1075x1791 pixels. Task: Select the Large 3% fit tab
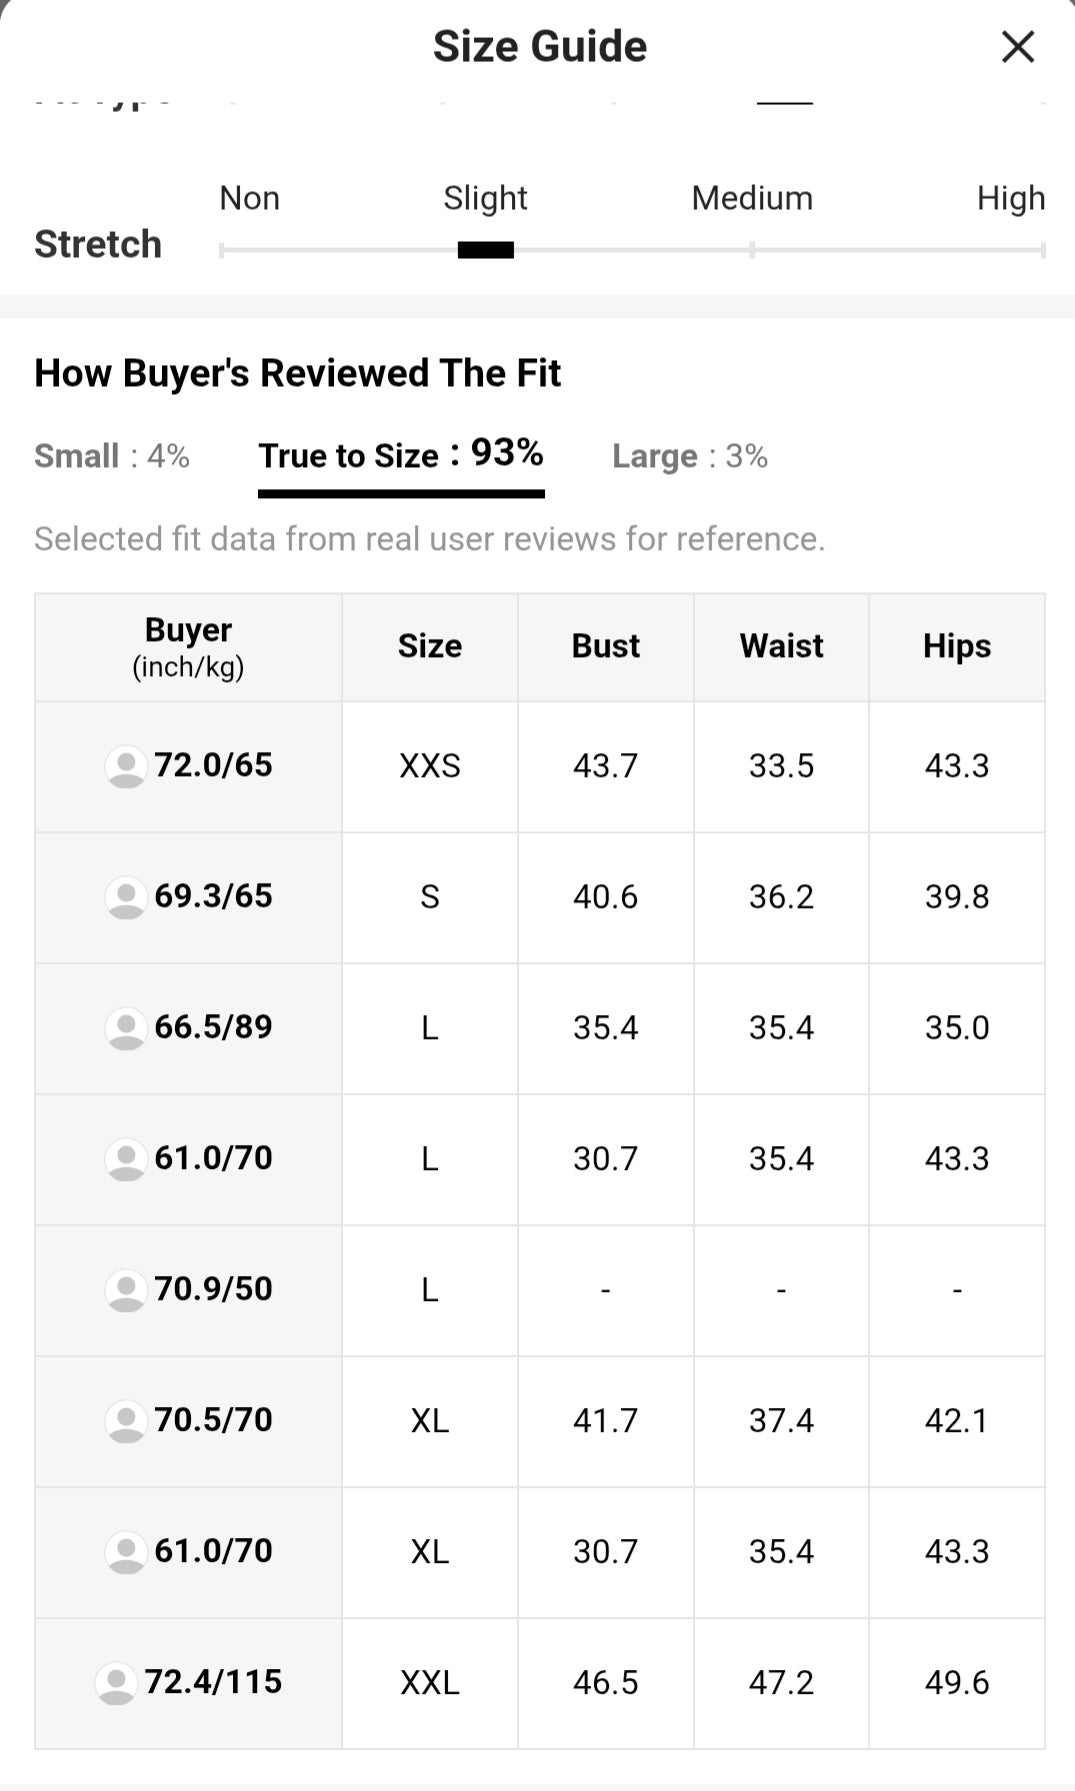pyautogui.click(x=690, y=456)
